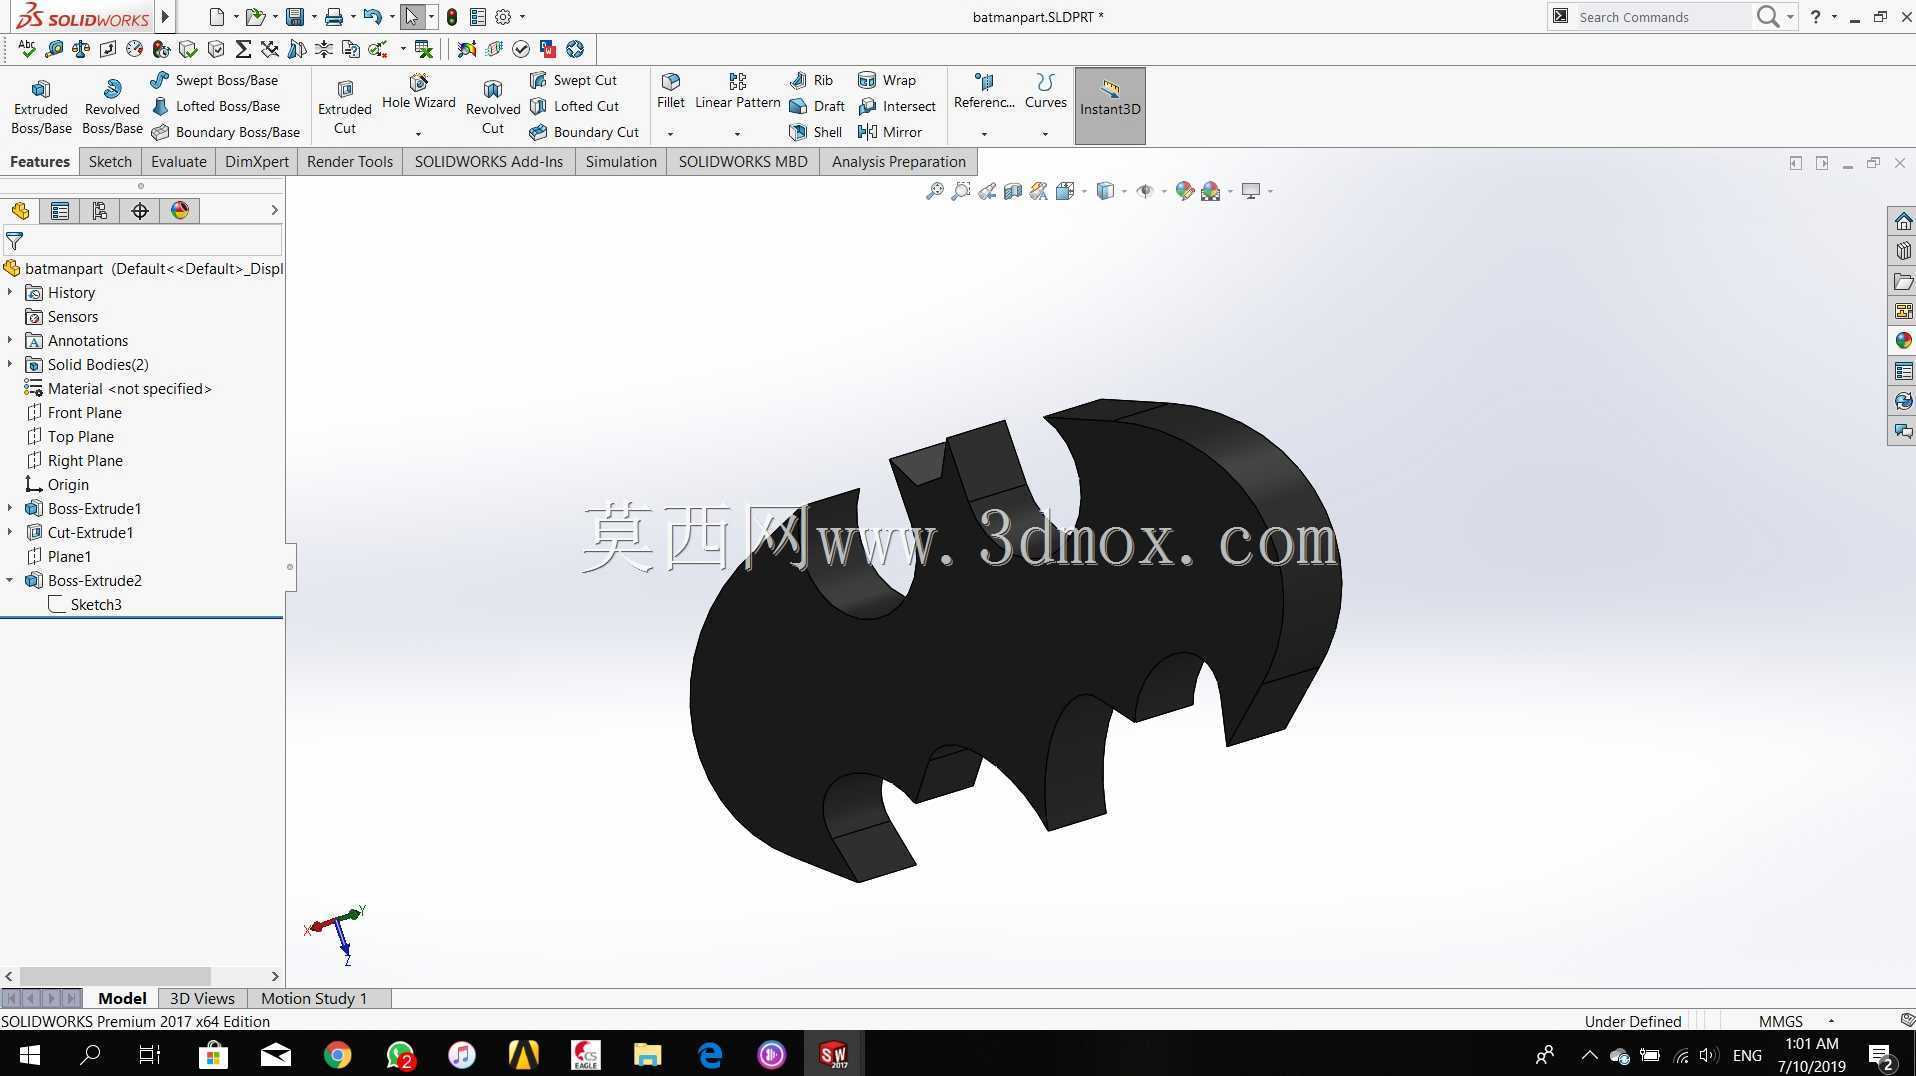Switch to the Evaluate tab
This screenshot has width=1916, height=1076.
tap(178, 161)
